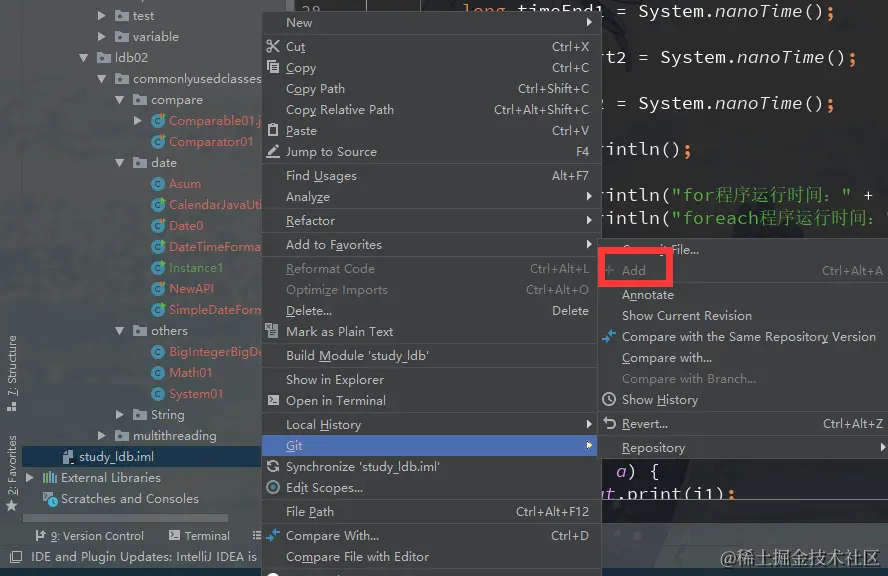This screenshot has height=576, width=888.
Task: Open the Version Control tab
Action: (x=89, y=535)
